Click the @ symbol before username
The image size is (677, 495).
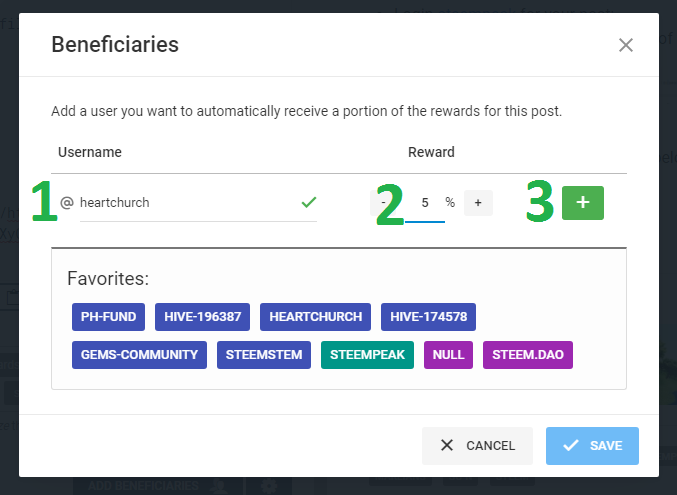67,202
